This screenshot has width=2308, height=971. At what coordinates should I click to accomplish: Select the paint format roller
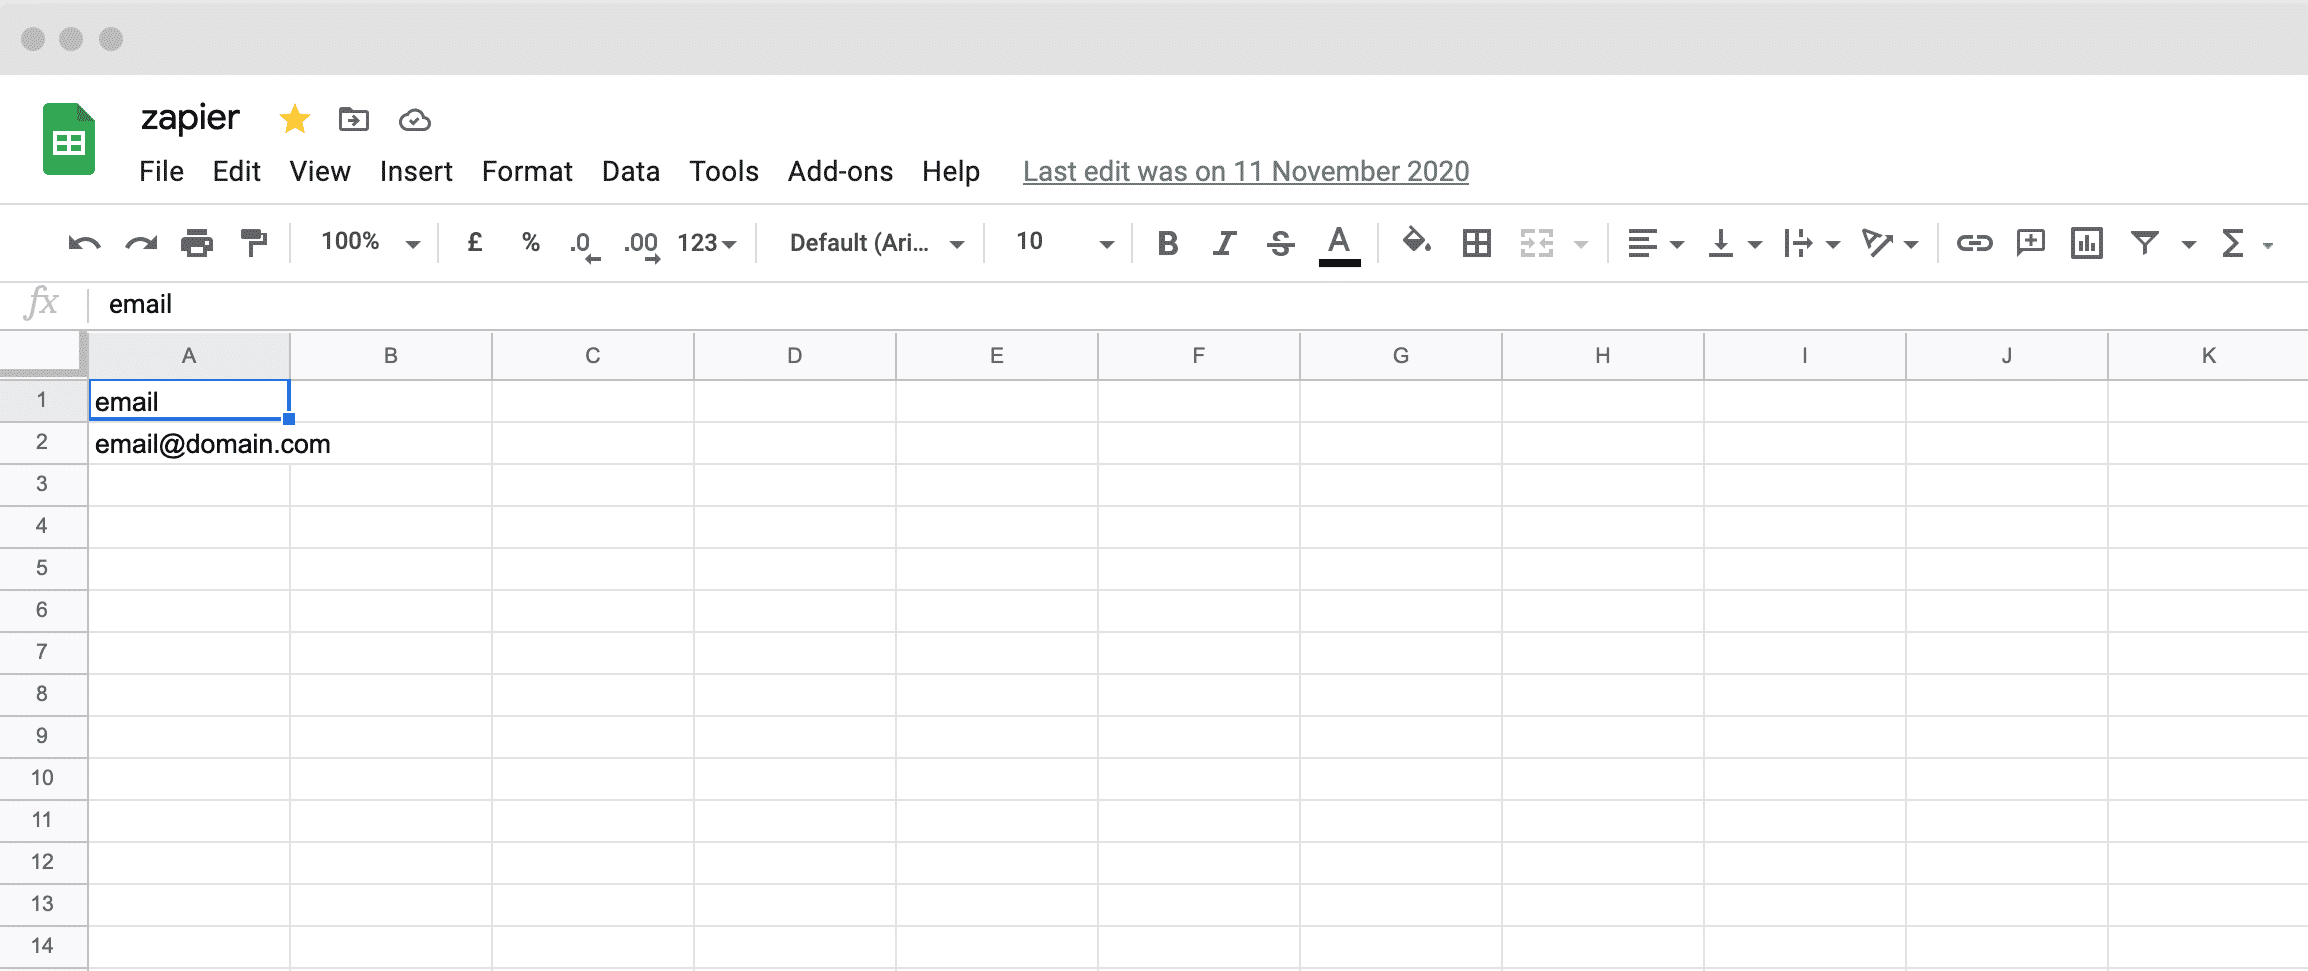254,243
